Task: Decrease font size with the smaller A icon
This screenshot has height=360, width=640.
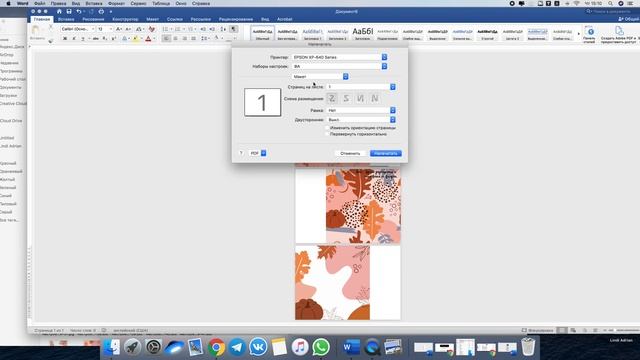Action: pyautogui.click(x=128, y=29)
